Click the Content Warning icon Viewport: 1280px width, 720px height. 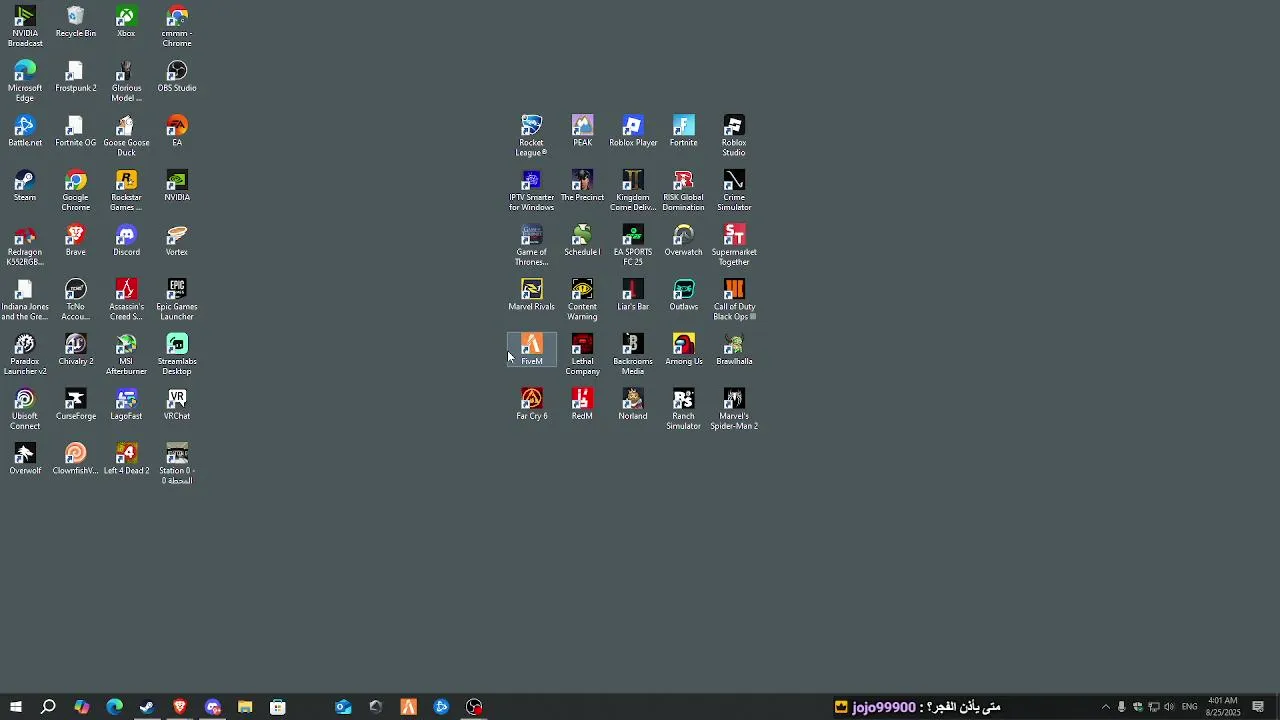pyautogui.click(x=582, y=300)
